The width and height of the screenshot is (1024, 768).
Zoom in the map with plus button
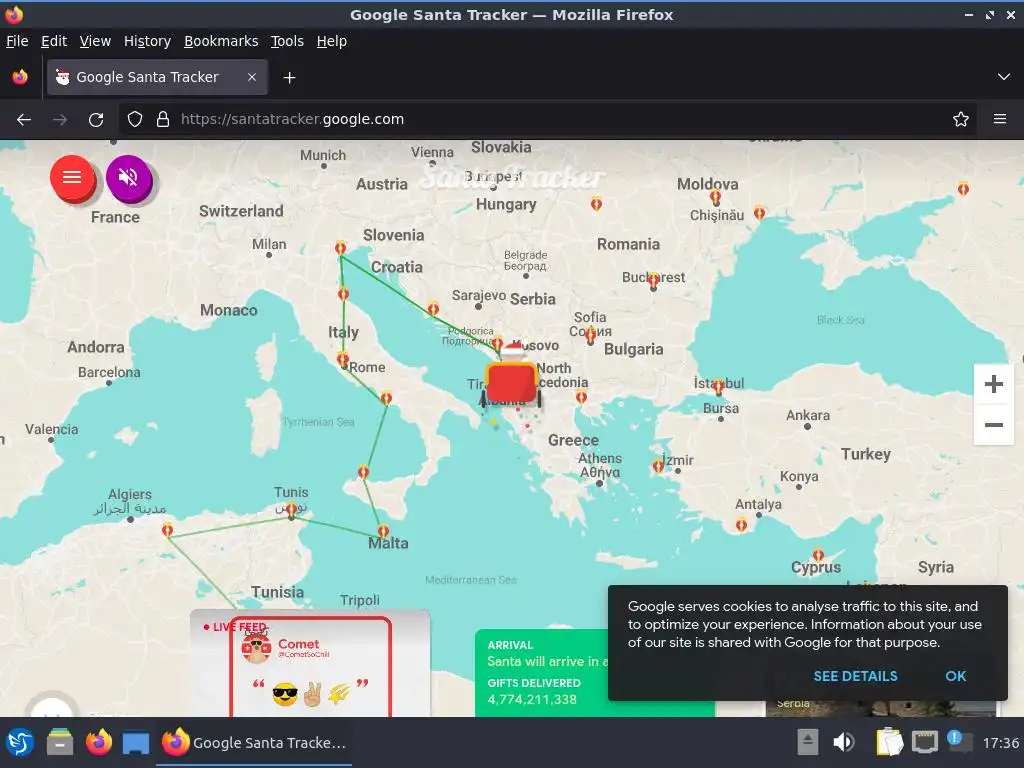pyautogui.click(x=993, y=384)
